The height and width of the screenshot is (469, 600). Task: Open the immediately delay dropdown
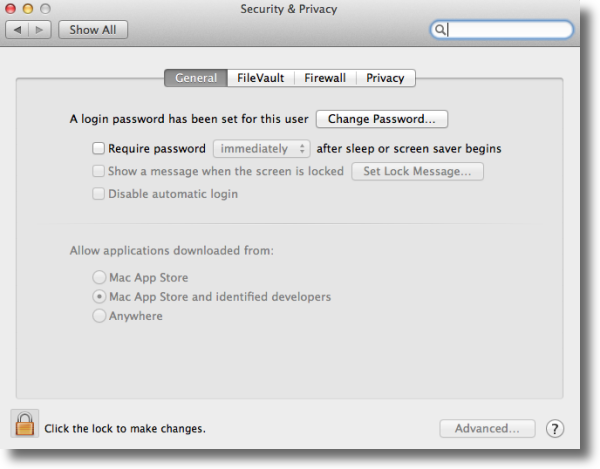262,148
